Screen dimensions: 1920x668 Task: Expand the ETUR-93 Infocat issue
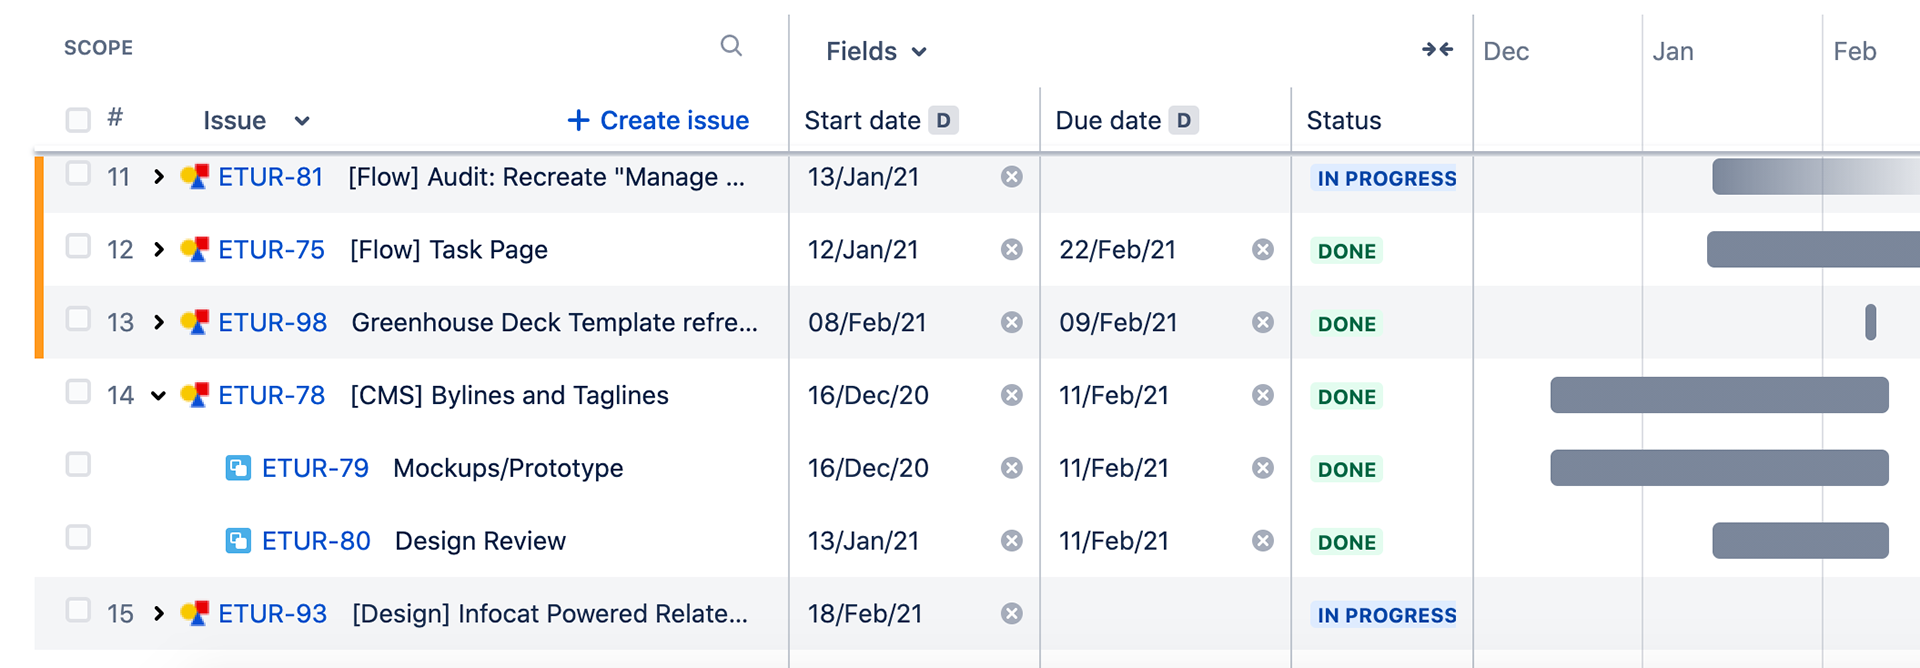pyautogui.click(x=158, y=613)
